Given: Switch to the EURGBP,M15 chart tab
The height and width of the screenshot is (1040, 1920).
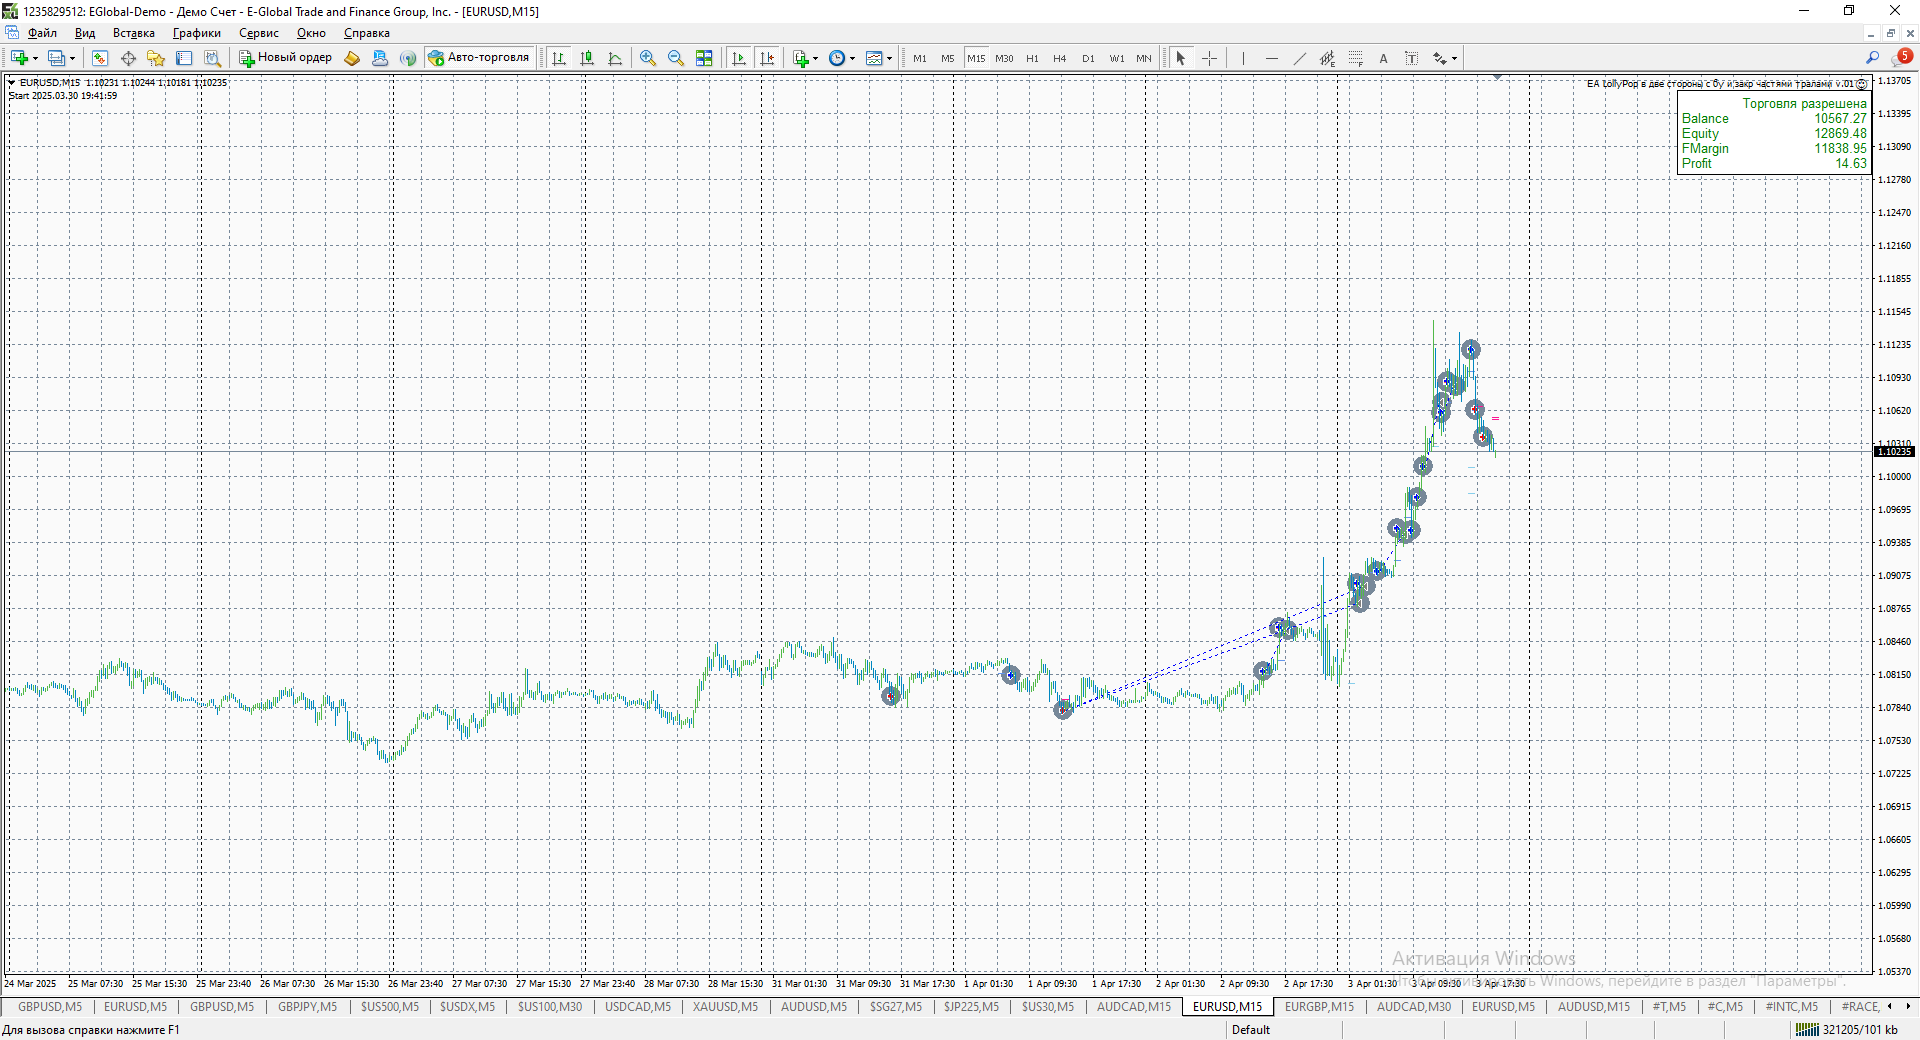Looking at the screenshot, I should coord(1319,1007).
